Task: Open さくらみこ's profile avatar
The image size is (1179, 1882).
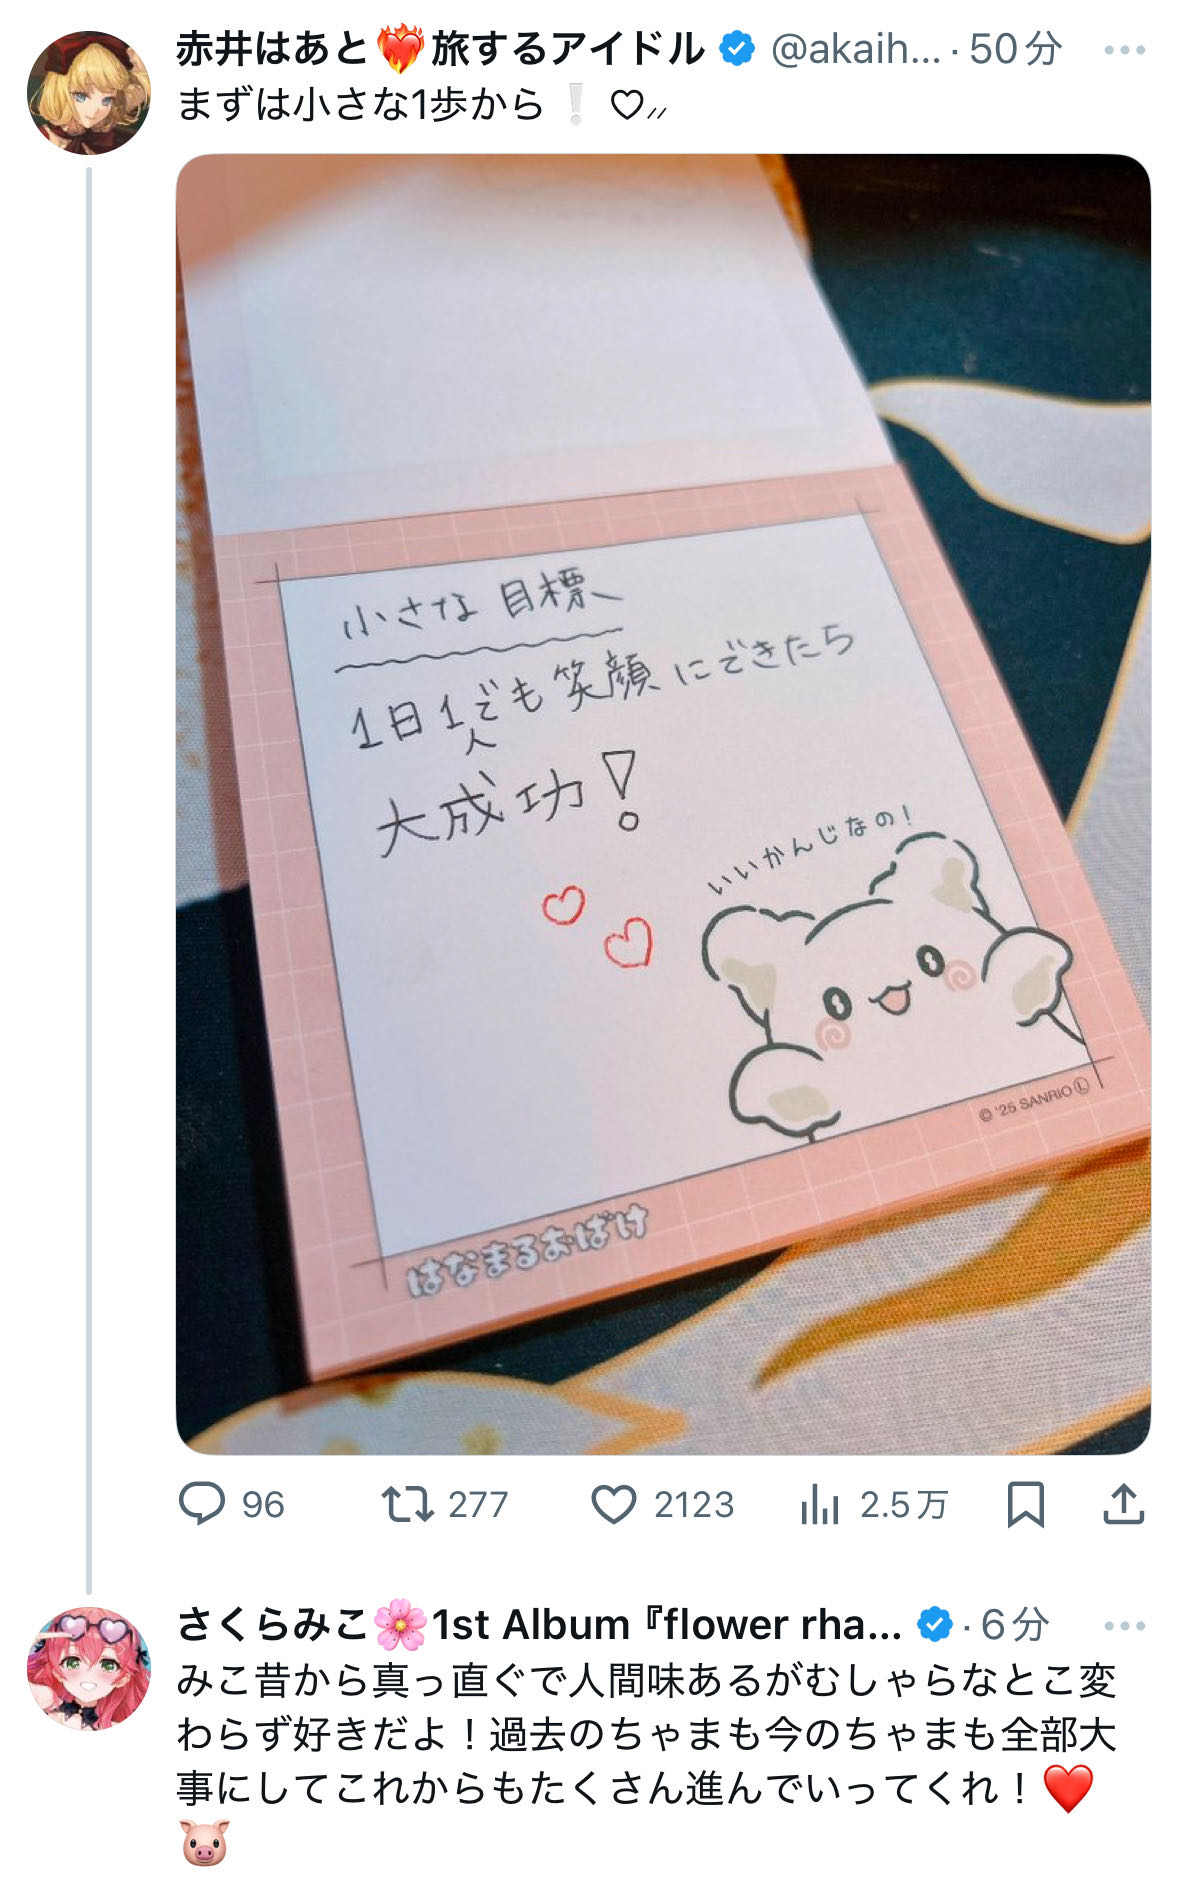Action: pyautogui.click(x=89, y=1668)
